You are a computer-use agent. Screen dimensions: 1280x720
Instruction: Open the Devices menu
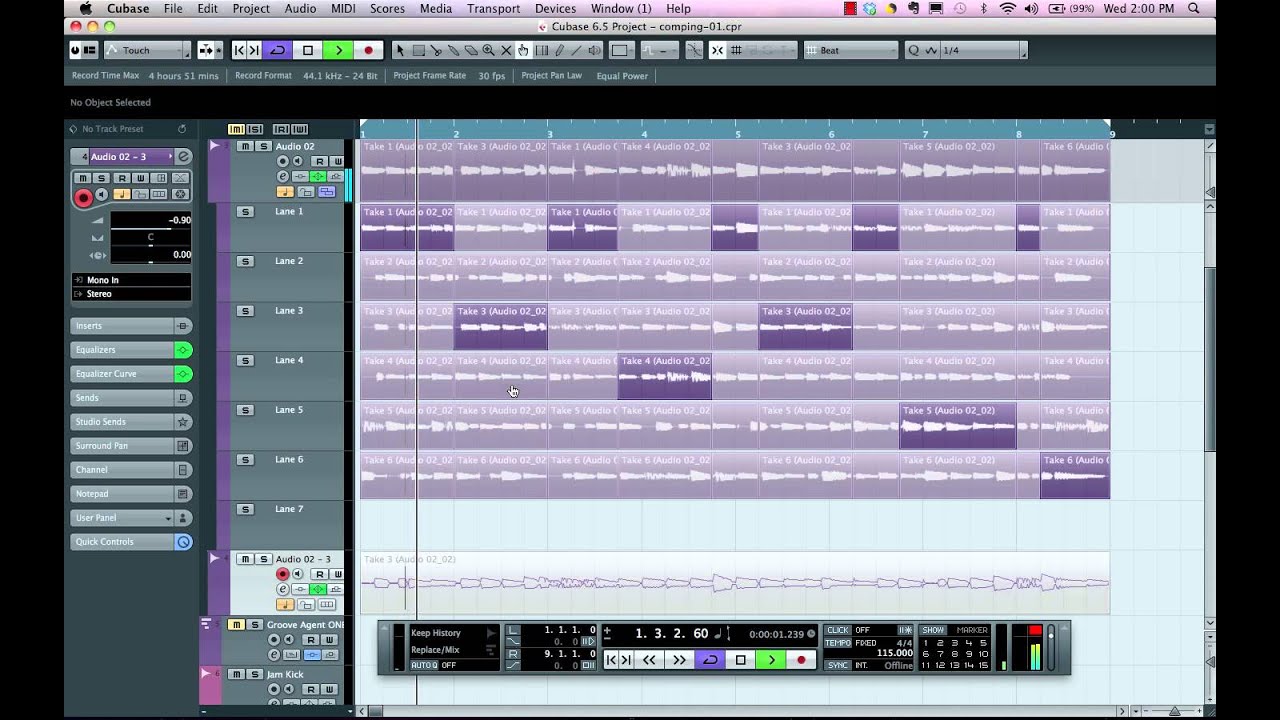click(x=555, y=8)
